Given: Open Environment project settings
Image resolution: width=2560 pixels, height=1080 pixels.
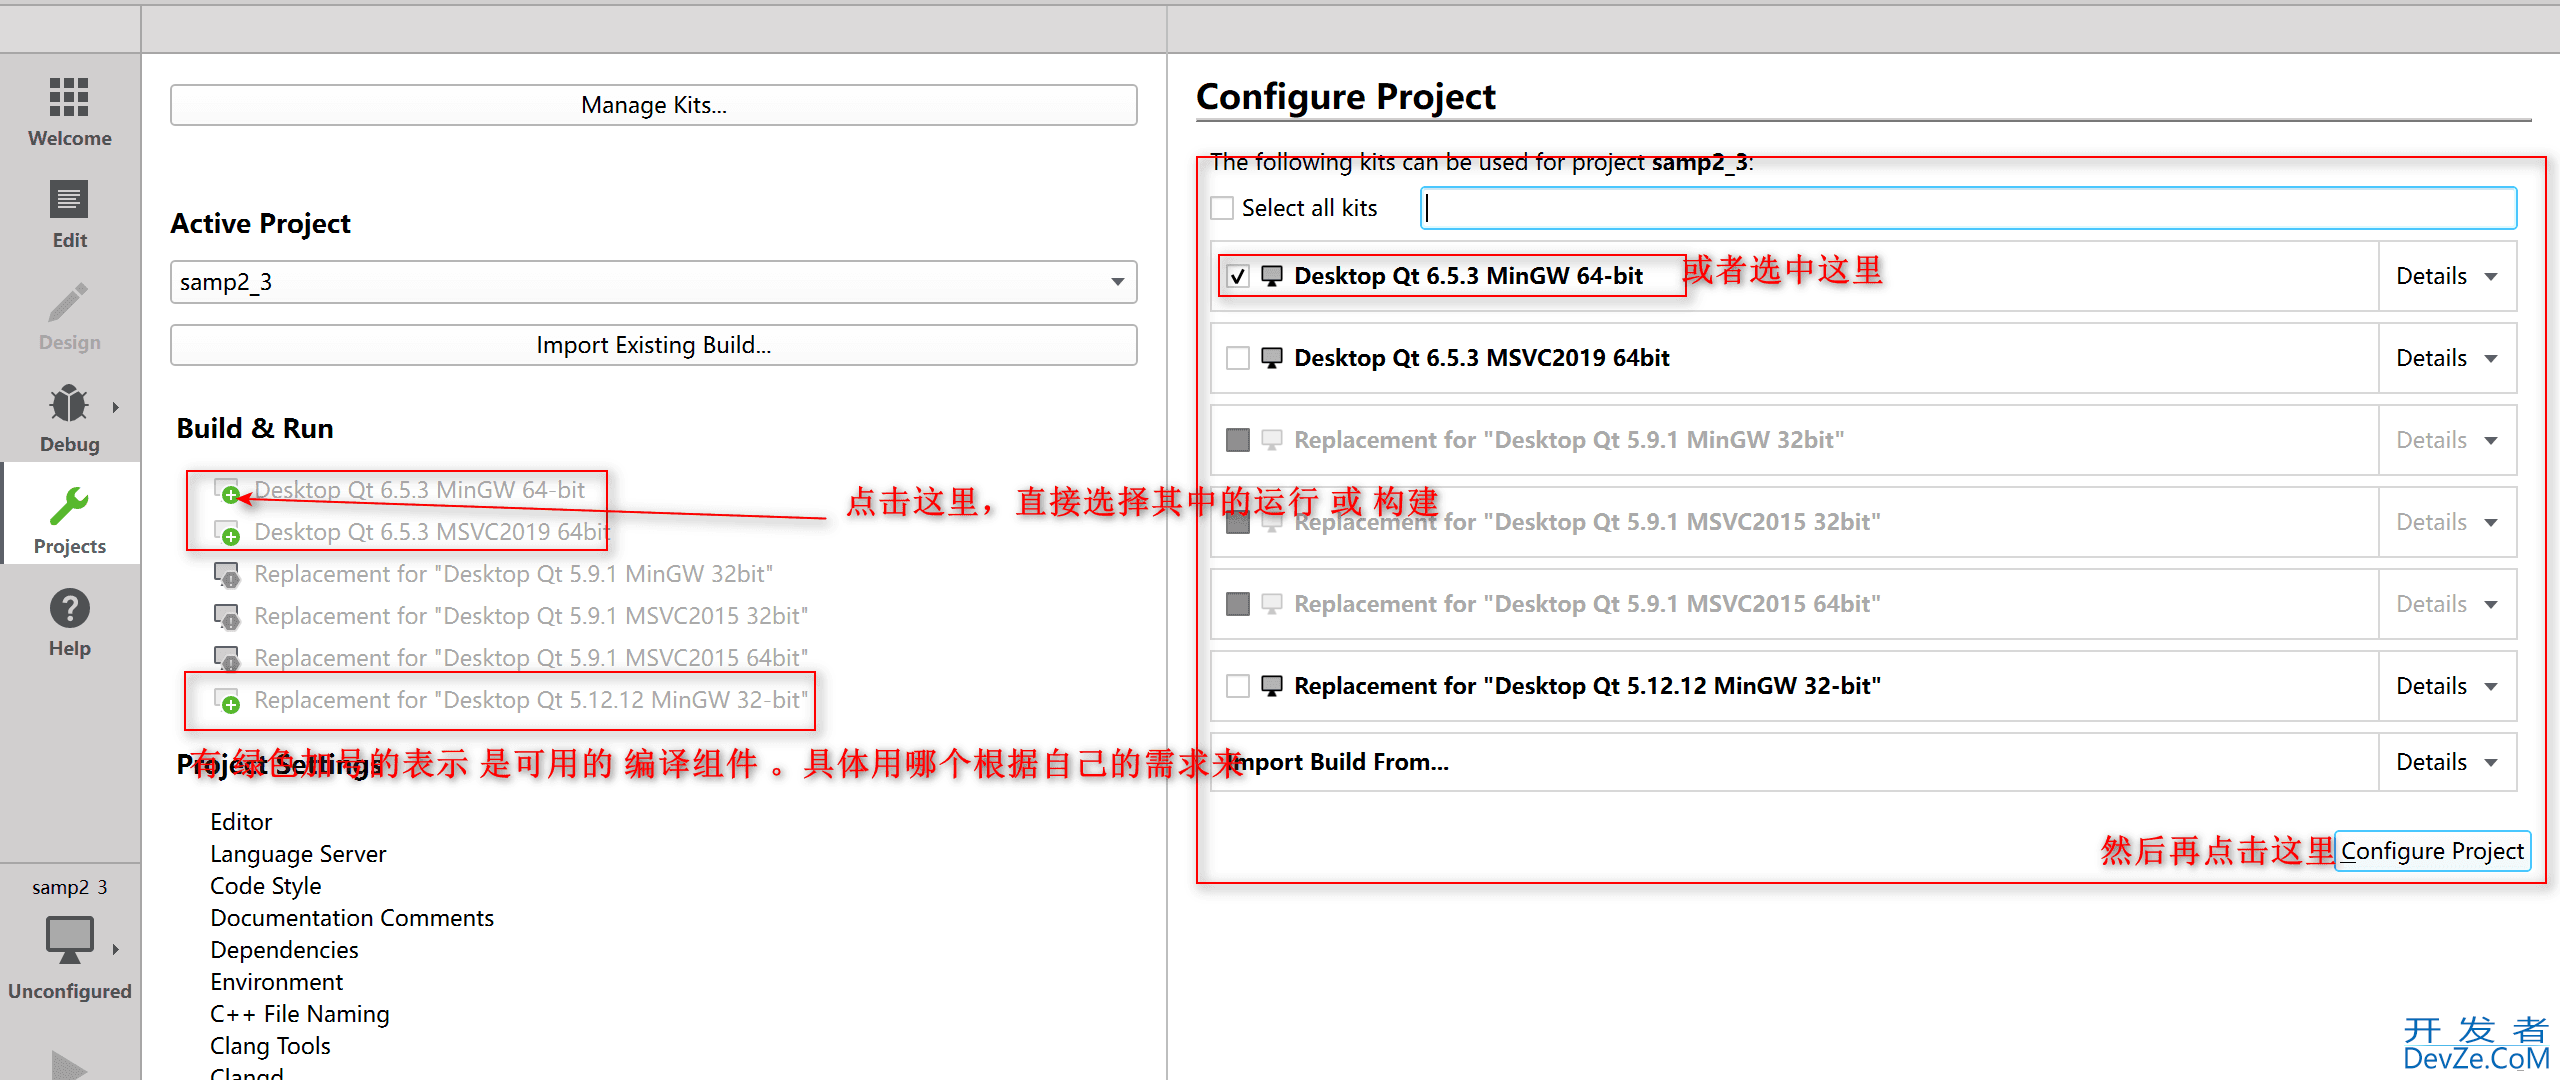Looking at the screenshot, I should pos(276,982).
